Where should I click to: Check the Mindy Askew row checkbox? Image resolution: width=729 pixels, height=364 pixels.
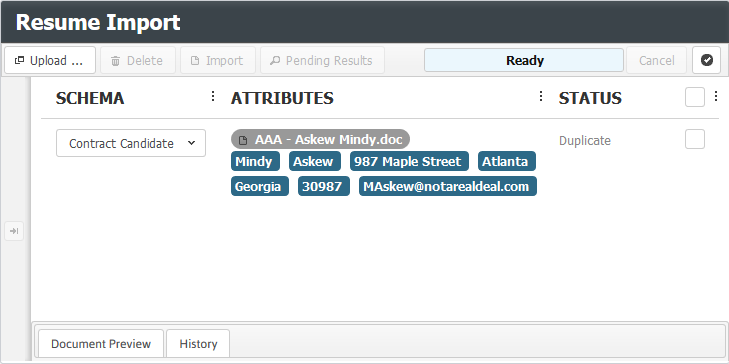click(x=695, y=139)
